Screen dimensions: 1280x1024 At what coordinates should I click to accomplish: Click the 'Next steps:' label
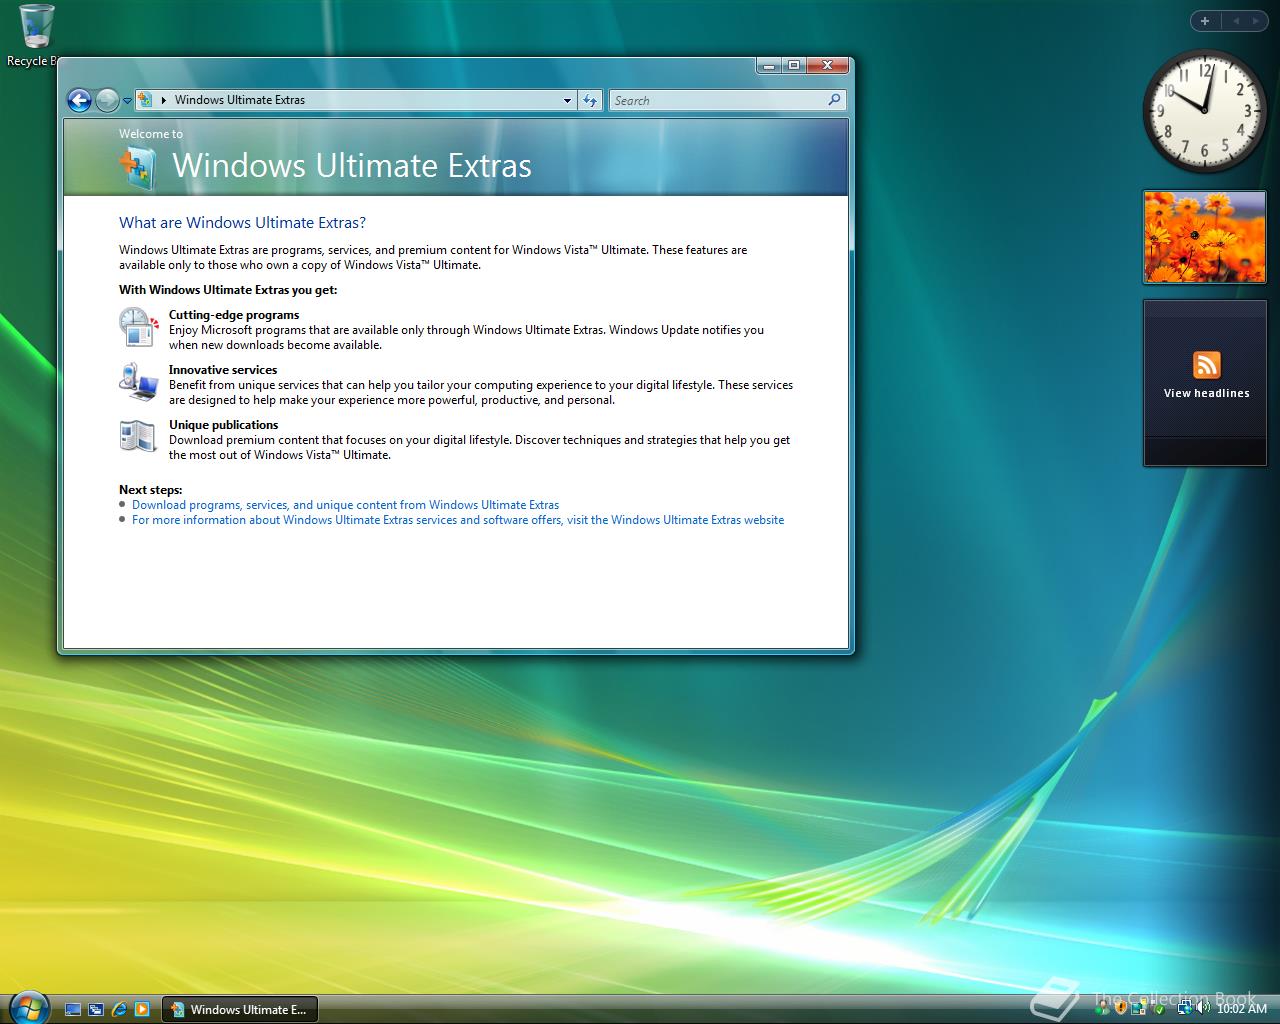(x=151, y=490)
